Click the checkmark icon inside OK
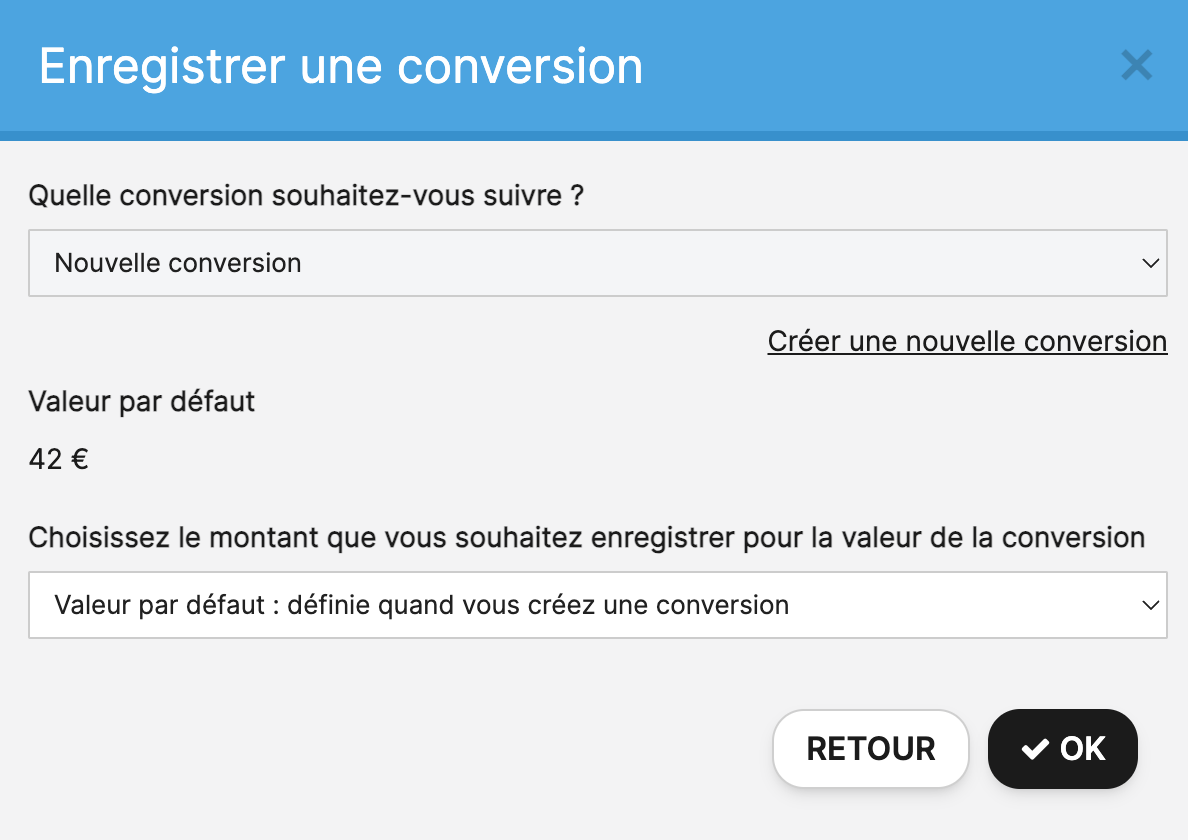This screenshot has width=1188, height=840. pyautogui.click(x=1035, y=749)
